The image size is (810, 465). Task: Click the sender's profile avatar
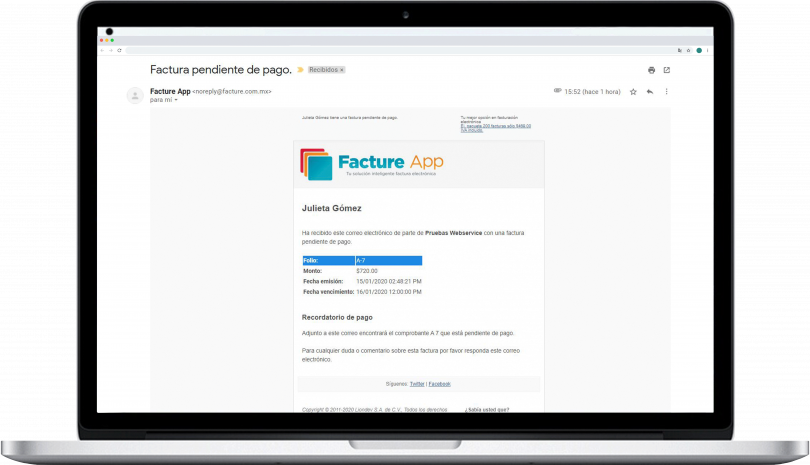134,95
